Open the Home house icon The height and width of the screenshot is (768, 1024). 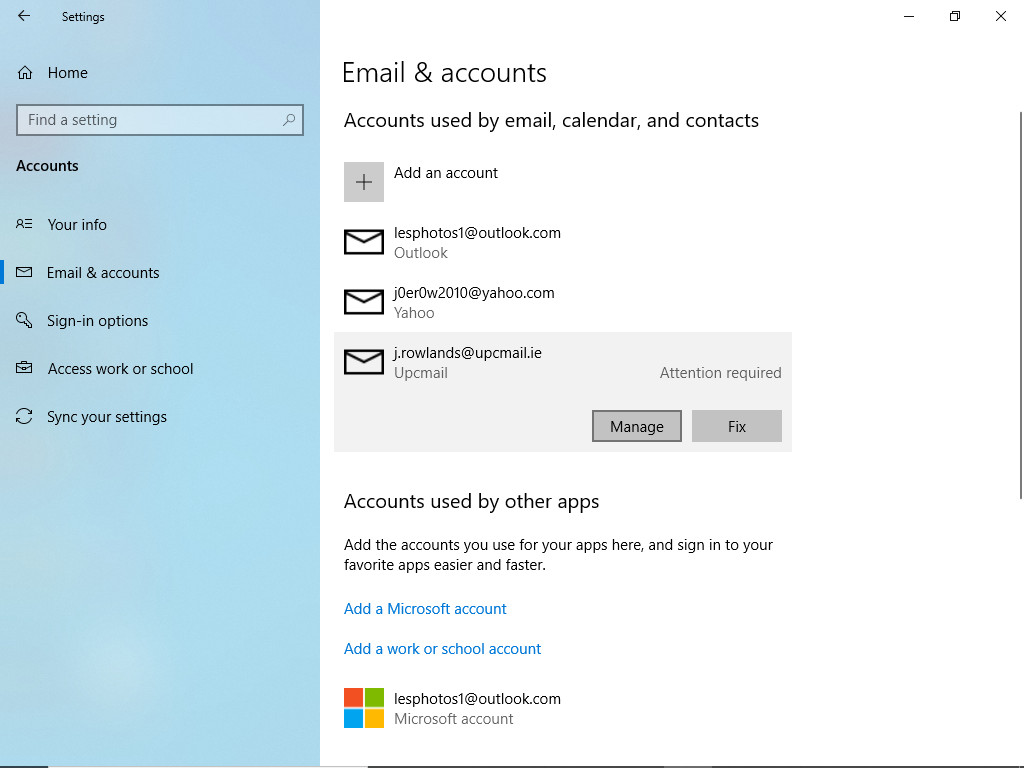(x=25, y=72)
